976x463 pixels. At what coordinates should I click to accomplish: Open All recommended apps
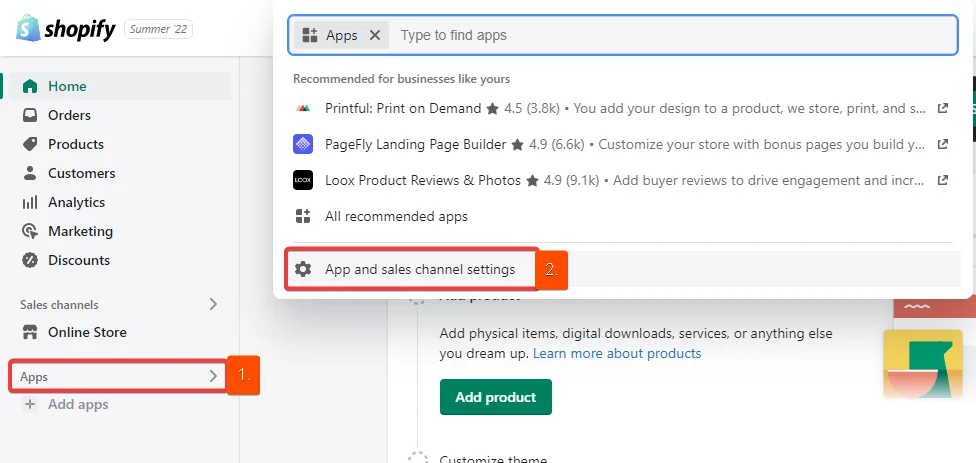[396, 217]
